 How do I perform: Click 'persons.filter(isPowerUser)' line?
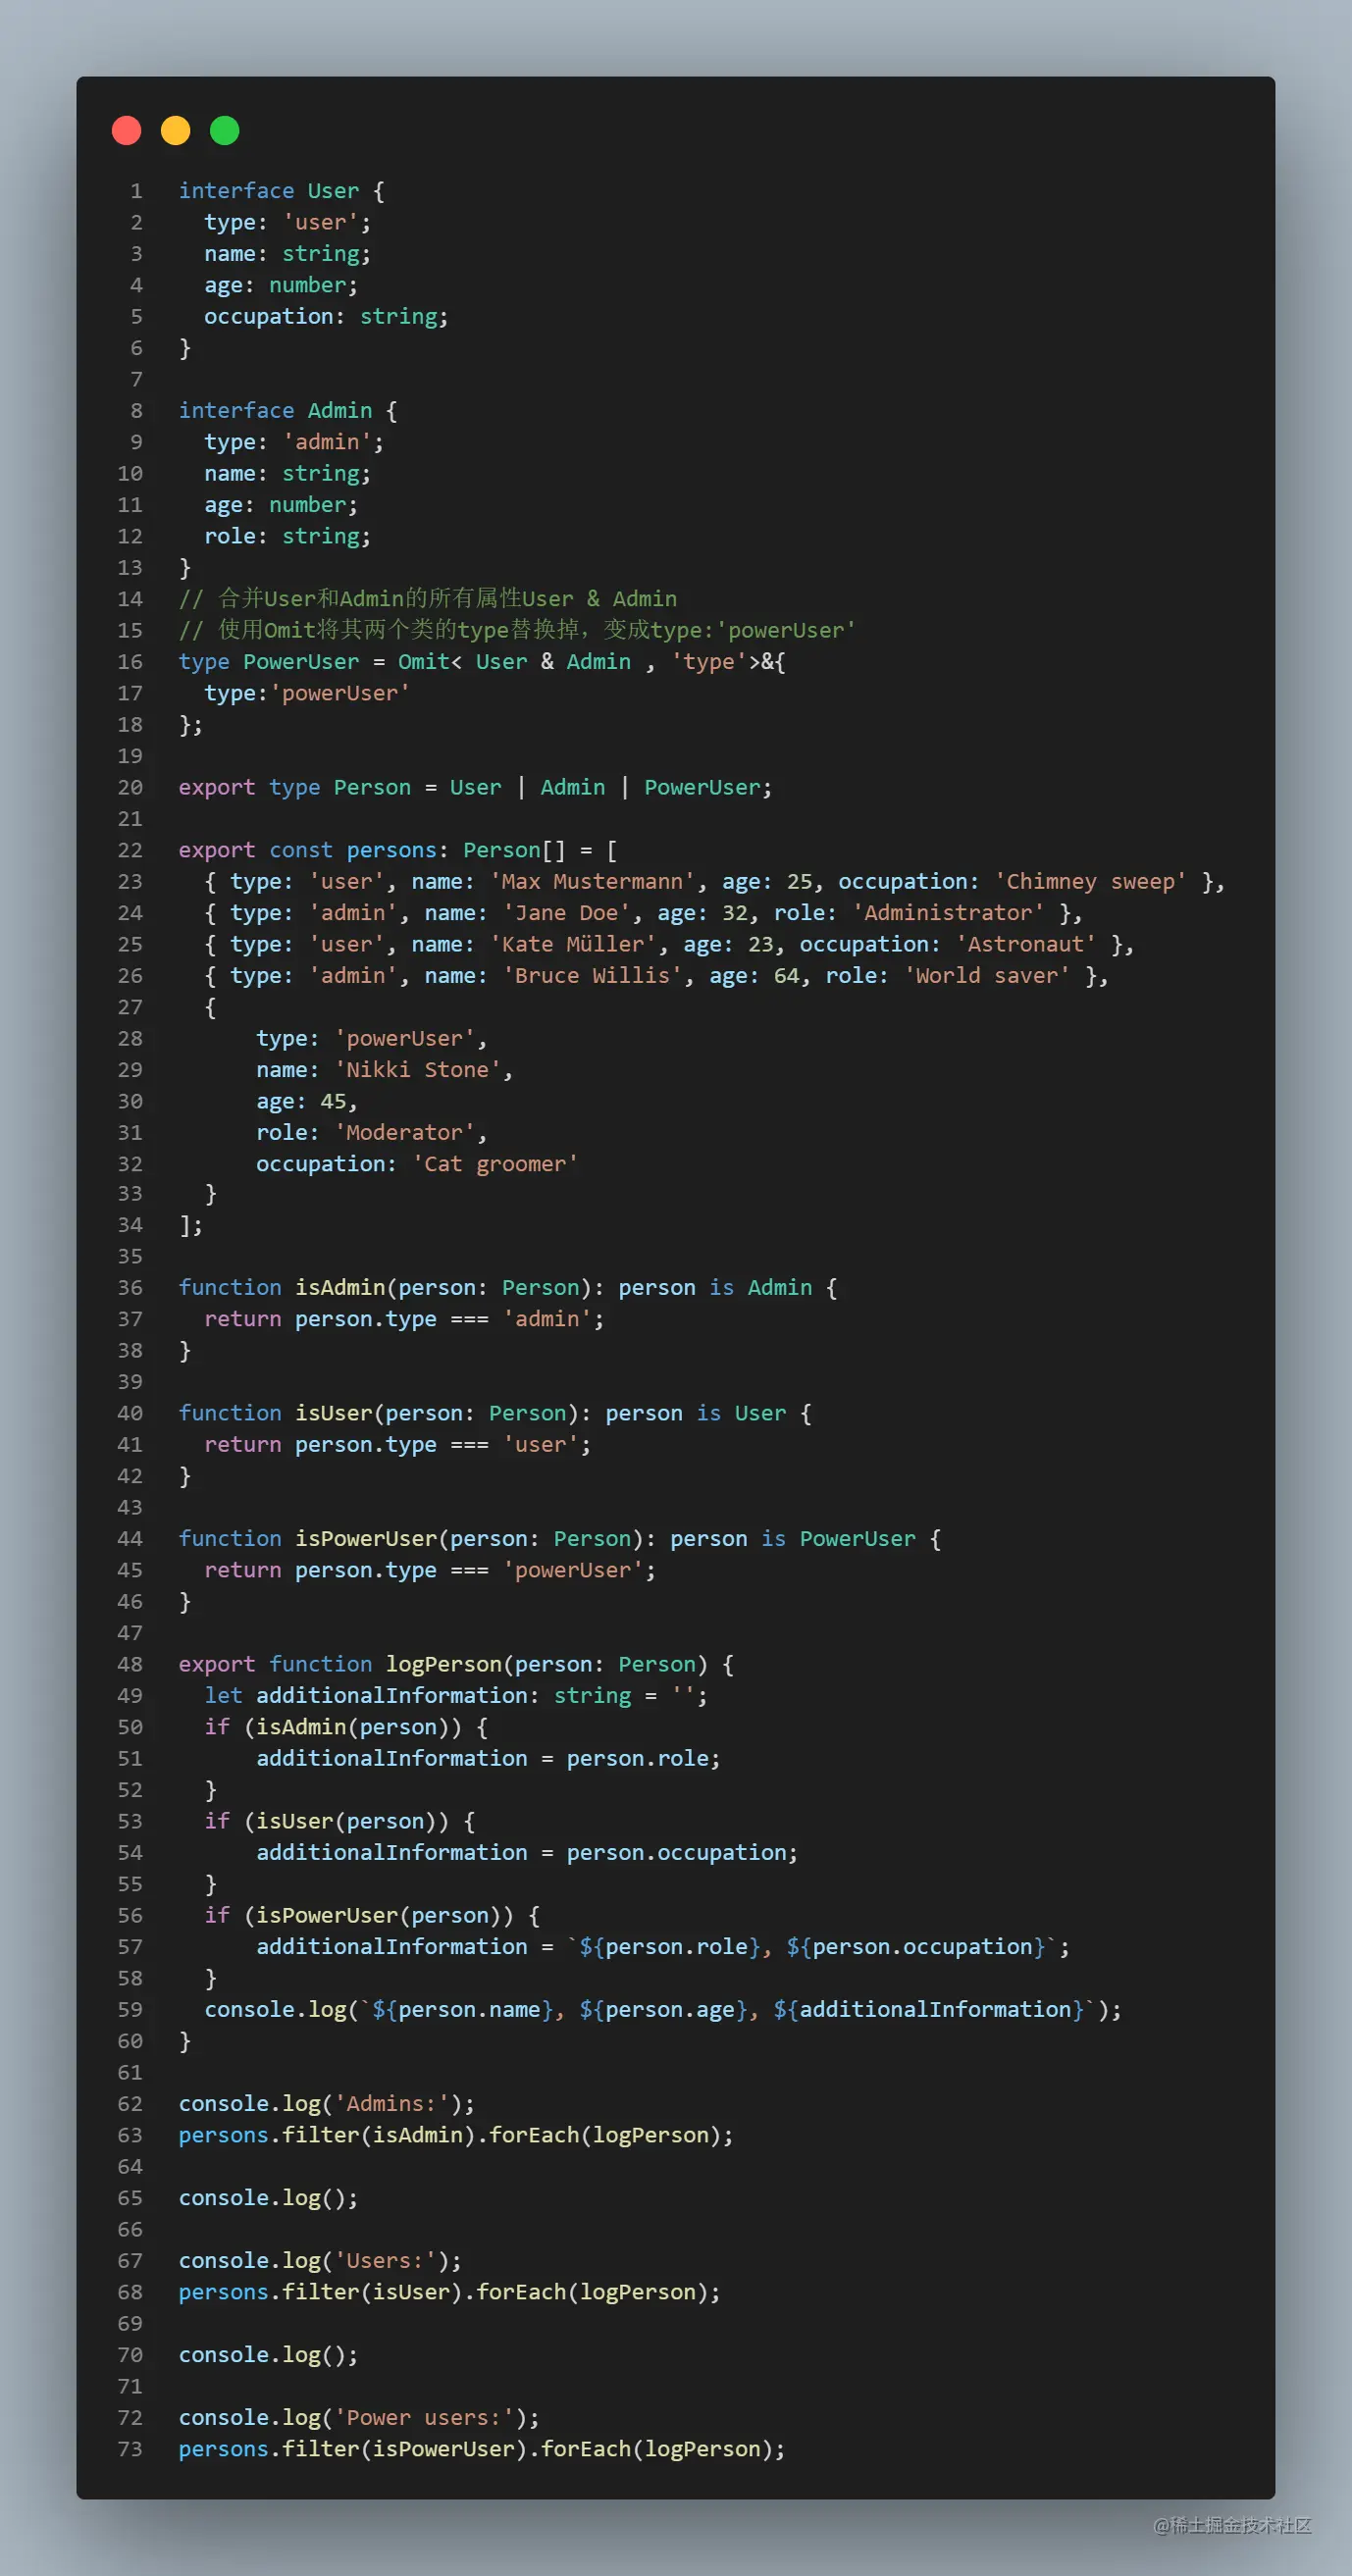[482, 2449]
